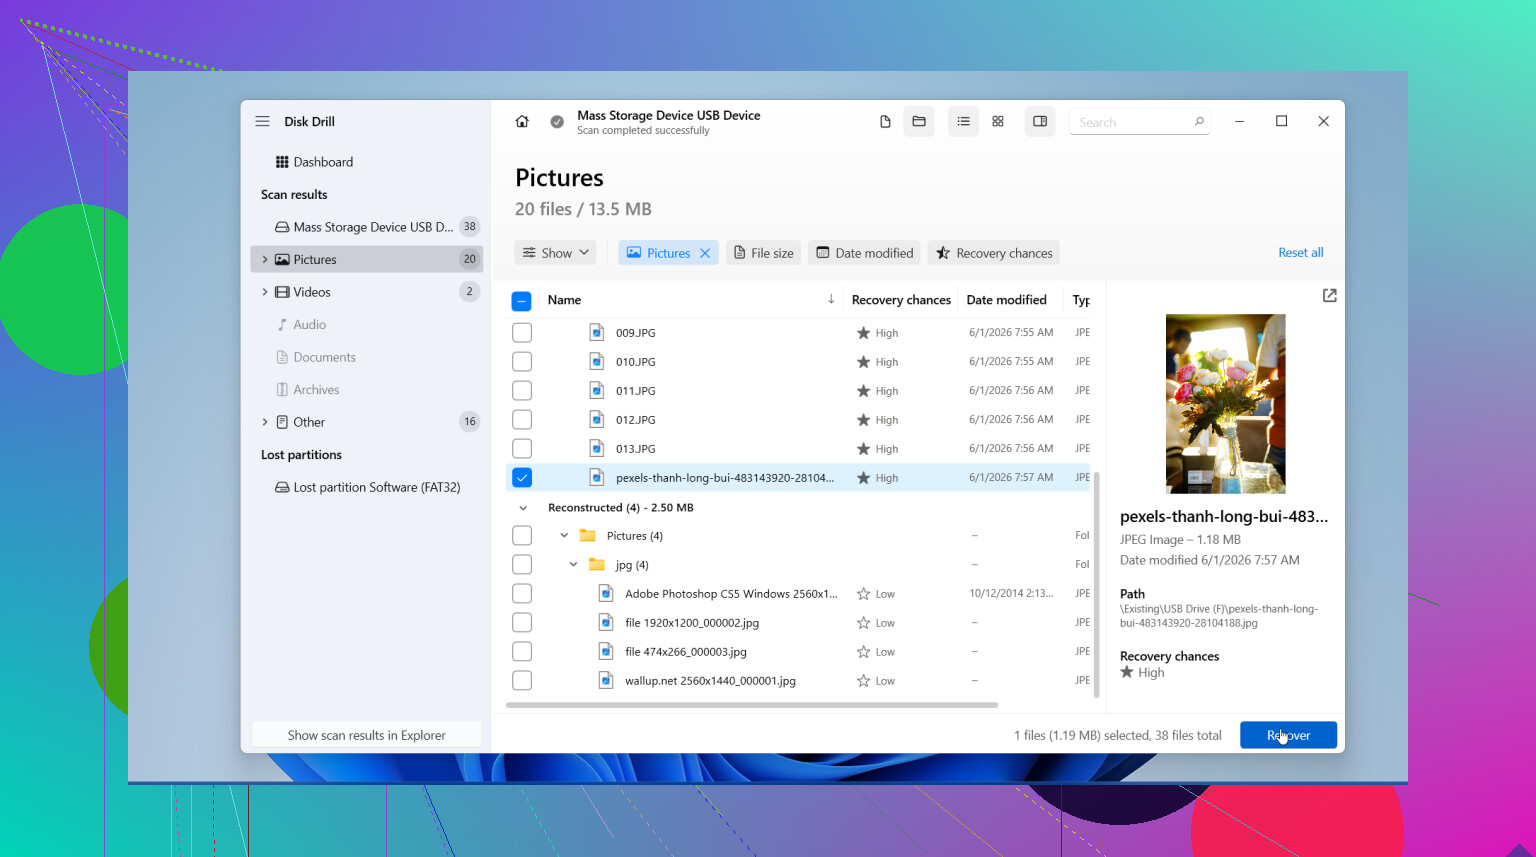The image size is (1536, 857).
Task: Click the low-chance star for file 474x266_000003.jpg
Action: pyautogui.click(x=863, y=652)
